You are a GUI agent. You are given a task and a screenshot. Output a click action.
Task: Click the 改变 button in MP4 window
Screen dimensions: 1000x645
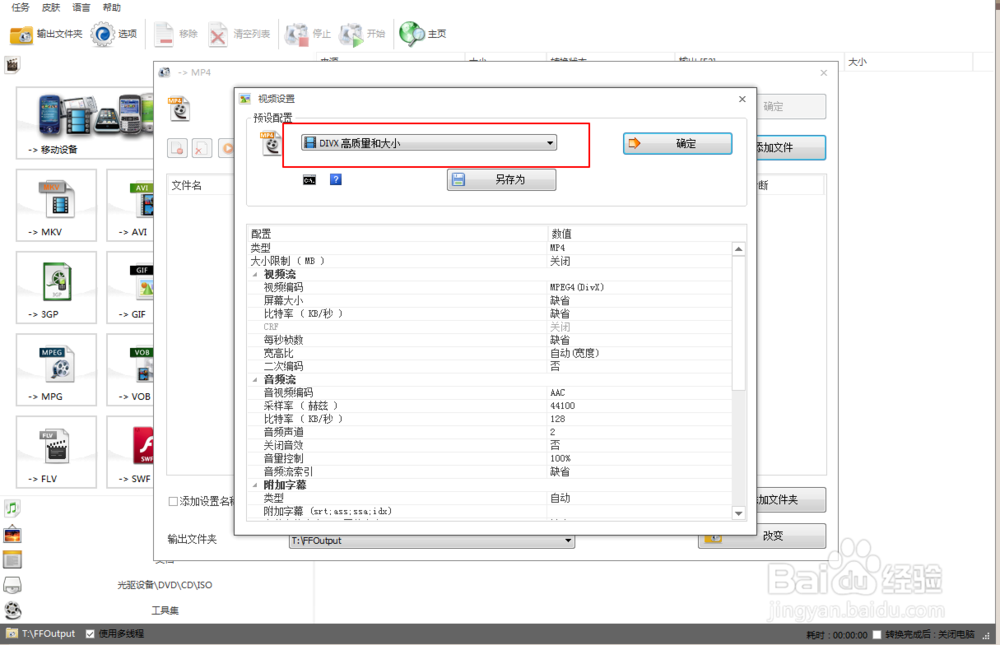coord(762,536)
